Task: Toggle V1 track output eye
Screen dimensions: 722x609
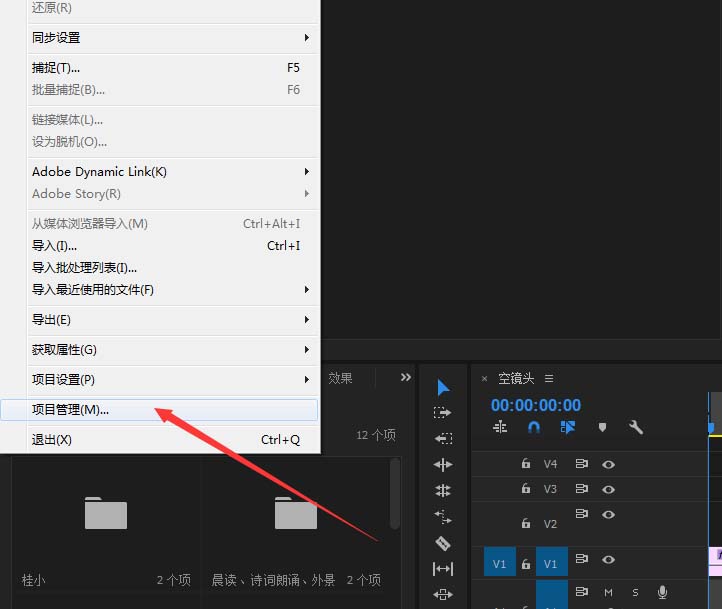Action: click(608, 559)
